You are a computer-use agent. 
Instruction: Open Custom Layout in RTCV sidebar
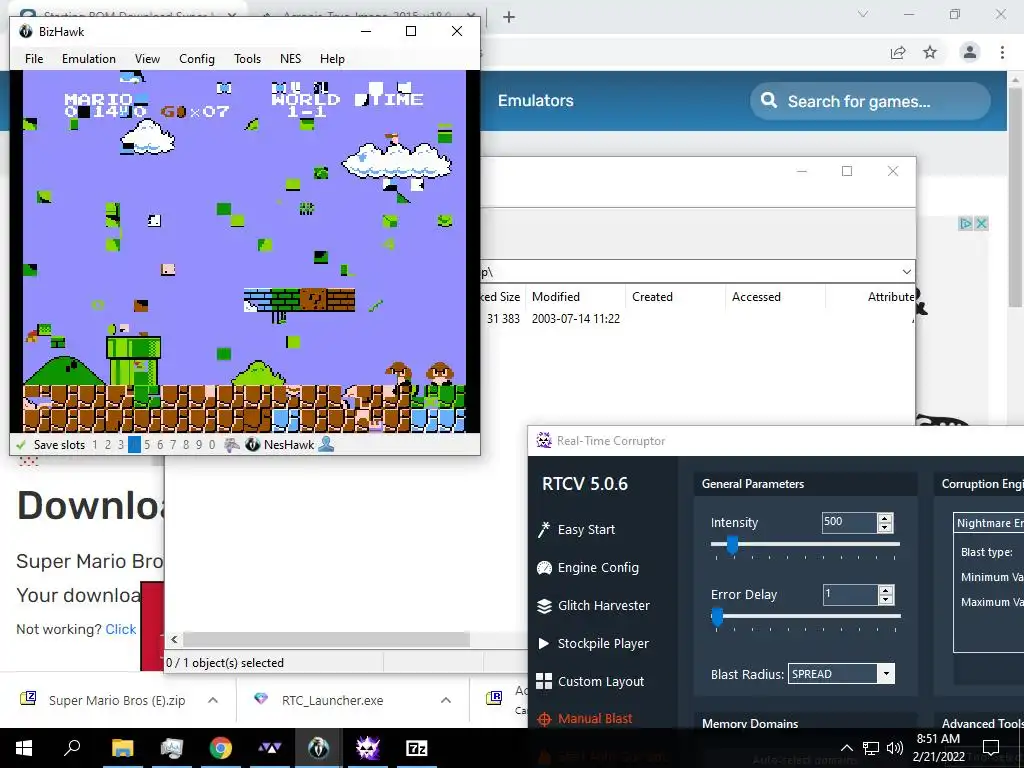pyautogui.click(x=590, y=681)
